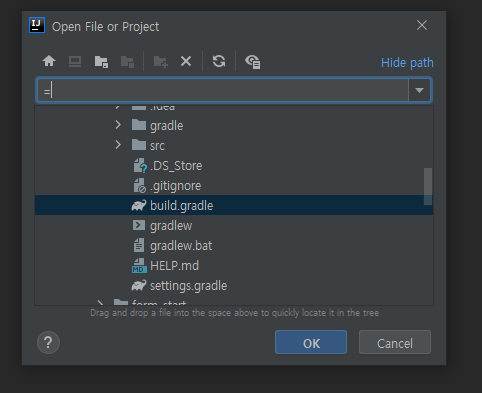Screen dimensions: 482x393
Task: Click the IntelliJ IDEA logo in title bar
Action: 37,25
